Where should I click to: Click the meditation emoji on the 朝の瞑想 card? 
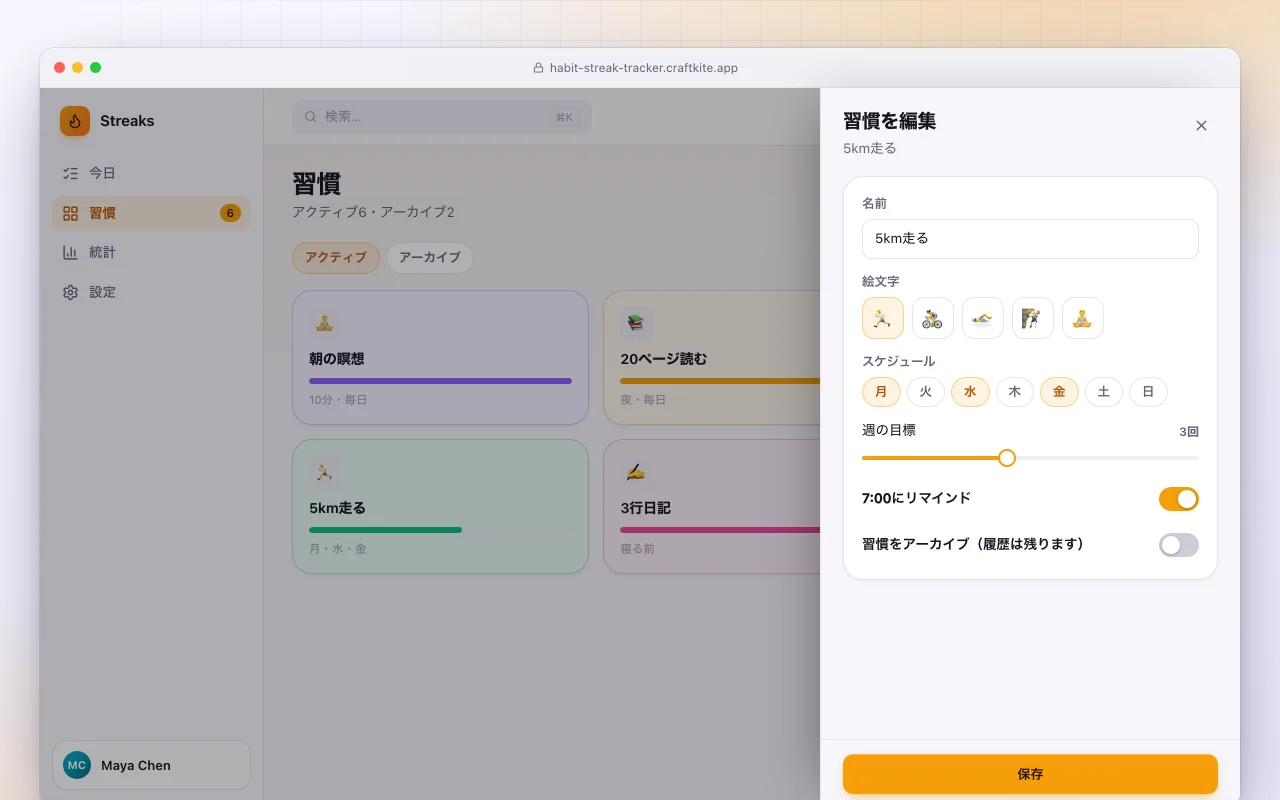pyautogui.click(x=324, y=323)
